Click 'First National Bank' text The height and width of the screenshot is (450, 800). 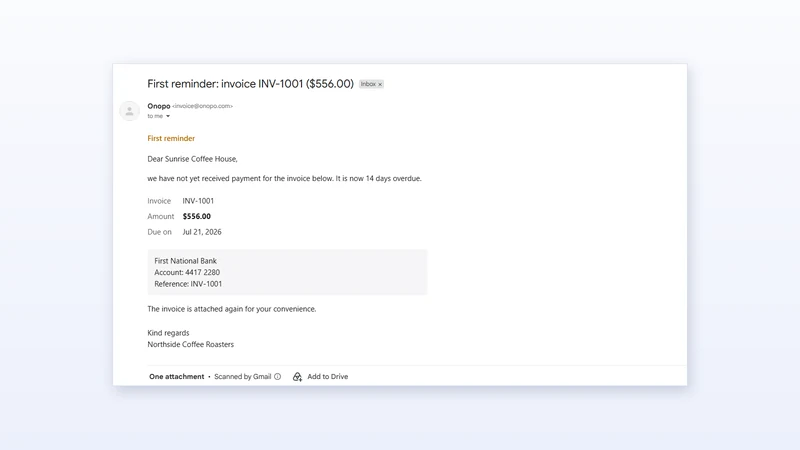pos(185,261)
